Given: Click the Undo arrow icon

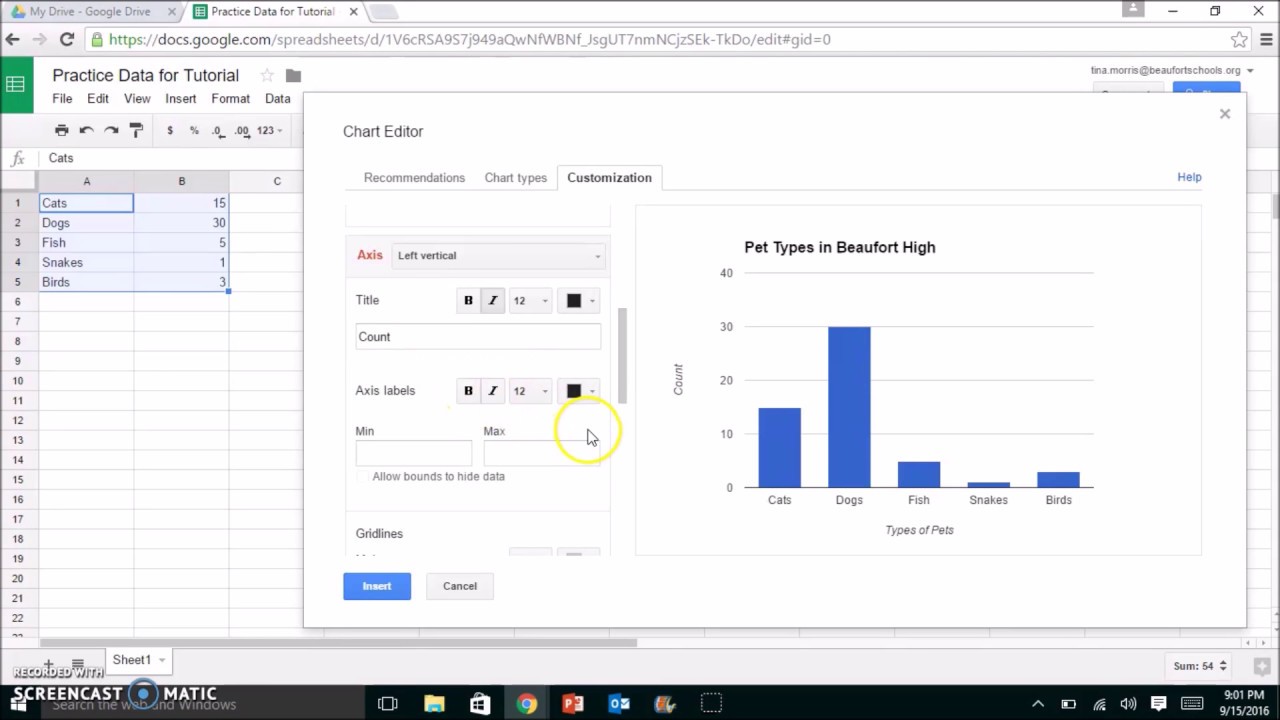Looking at the screenshot, I should (87, 130).
